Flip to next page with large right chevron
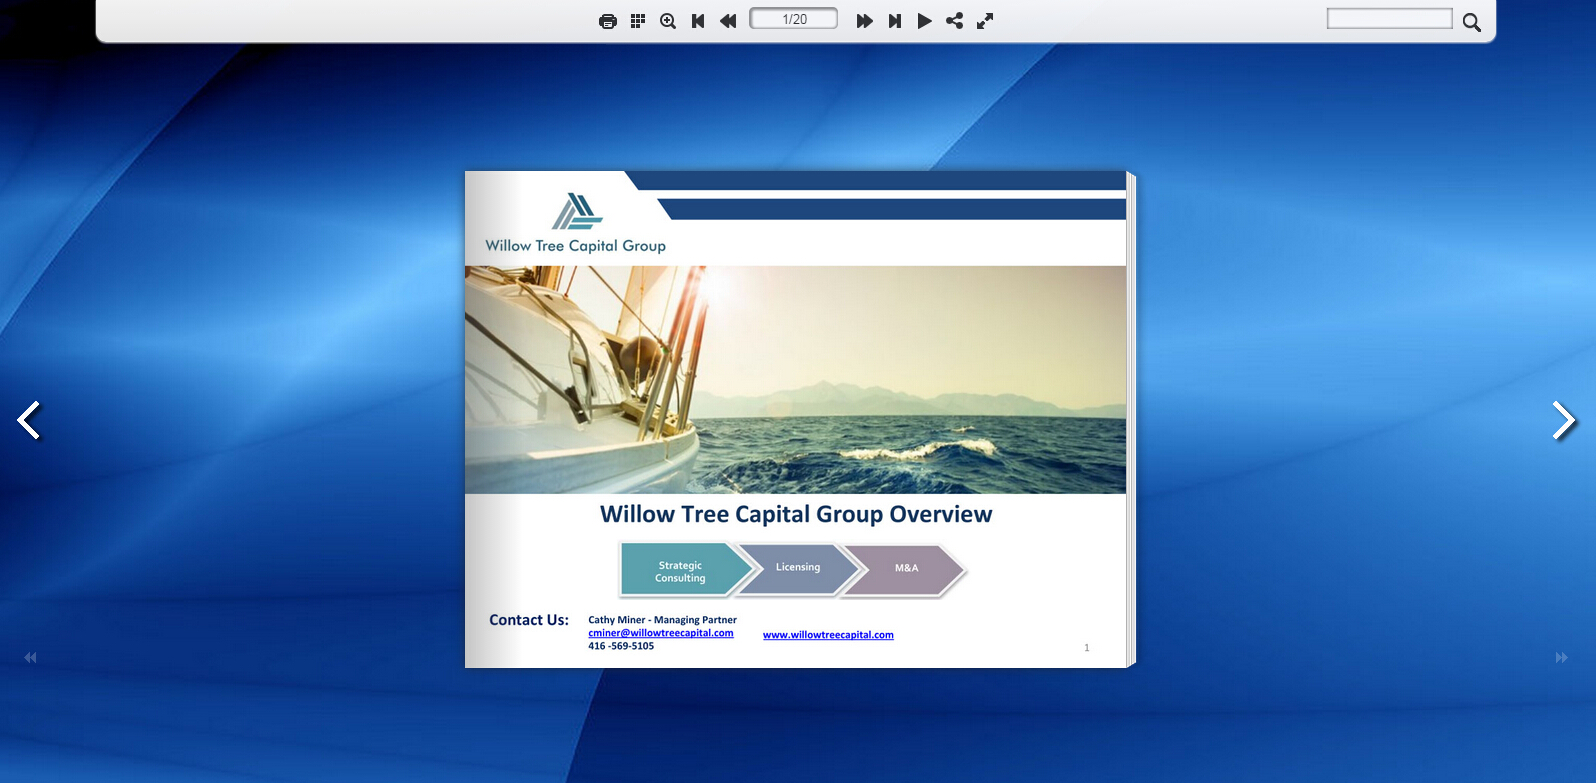This screenshot has width=1596, height=783. (1564, 420)
